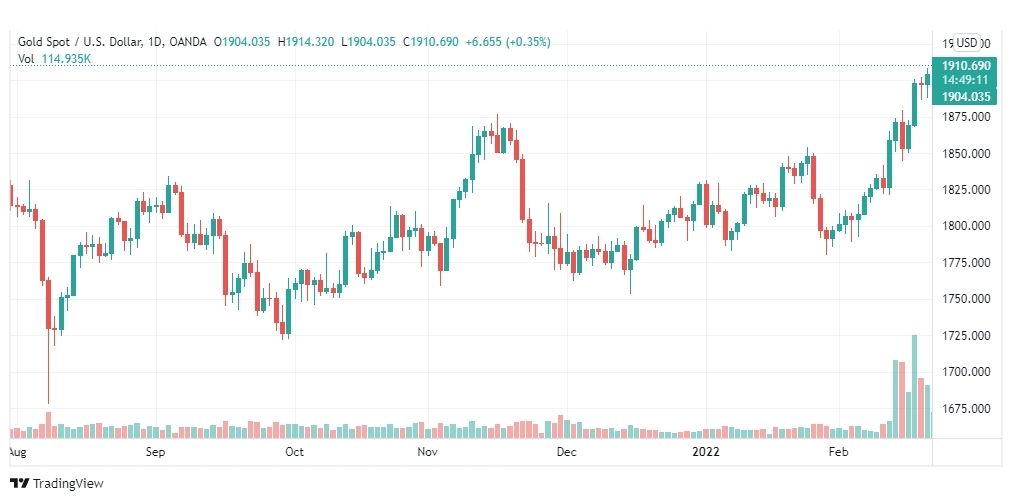Click the 2022 time axis label
This screenshot has height=501, width=1012.
(x=705, y=452)
